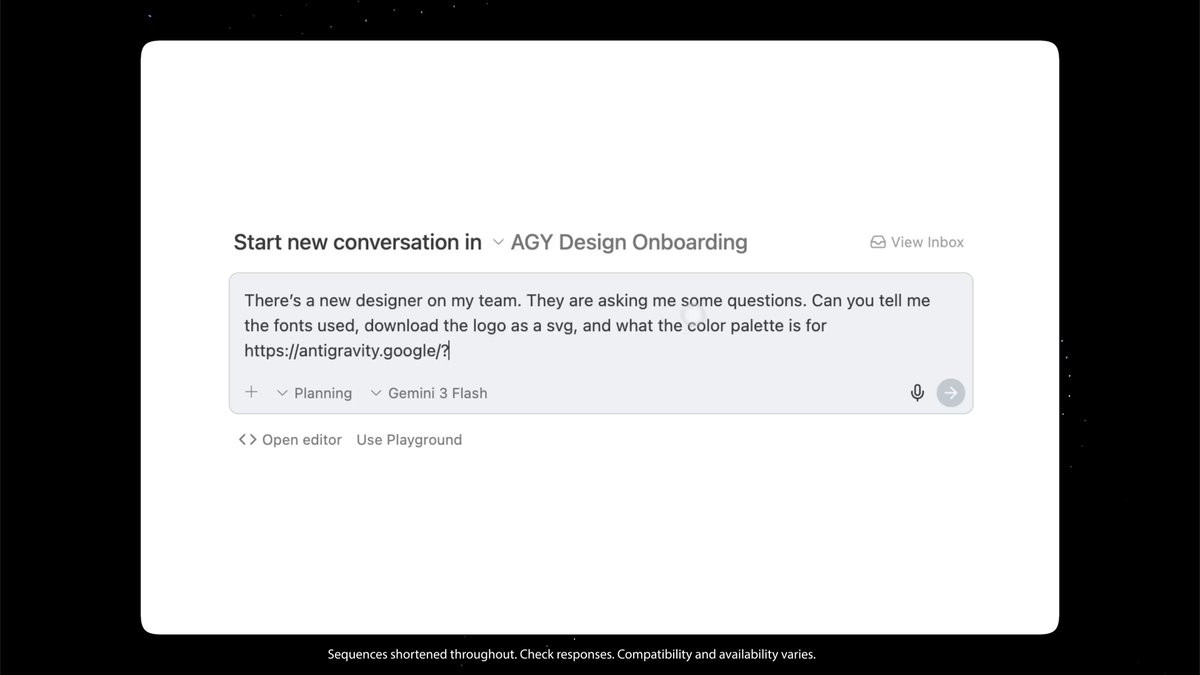Expand the chevron next to Planning
Screen dimensions: 1200x675
(282, 393)
